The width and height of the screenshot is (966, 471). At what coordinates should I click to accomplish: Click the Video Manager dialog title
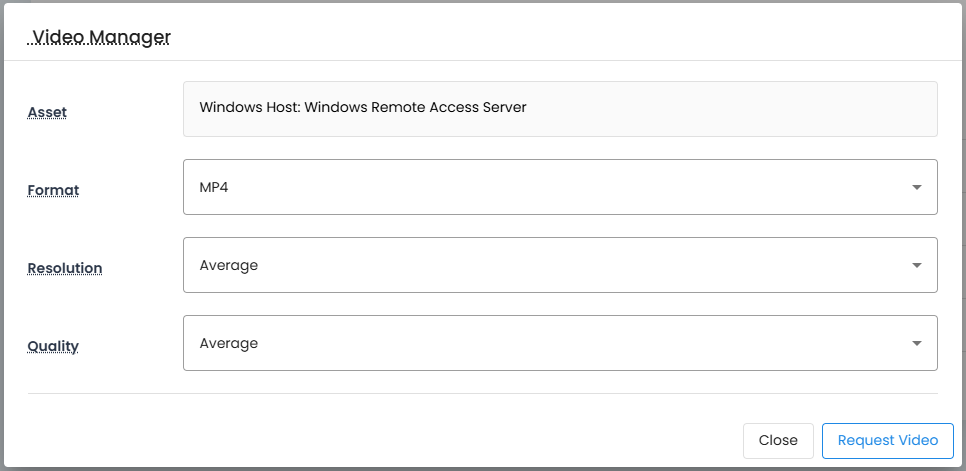point(100,38)
